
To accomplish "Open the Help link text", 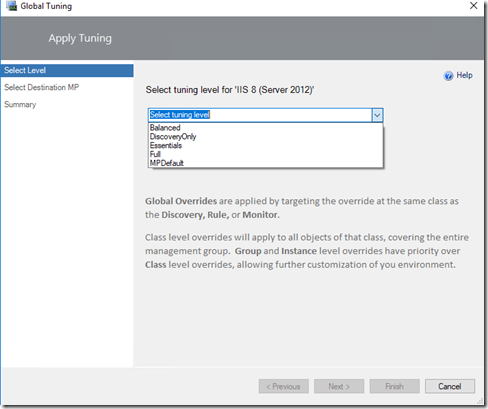I will 464,75.
